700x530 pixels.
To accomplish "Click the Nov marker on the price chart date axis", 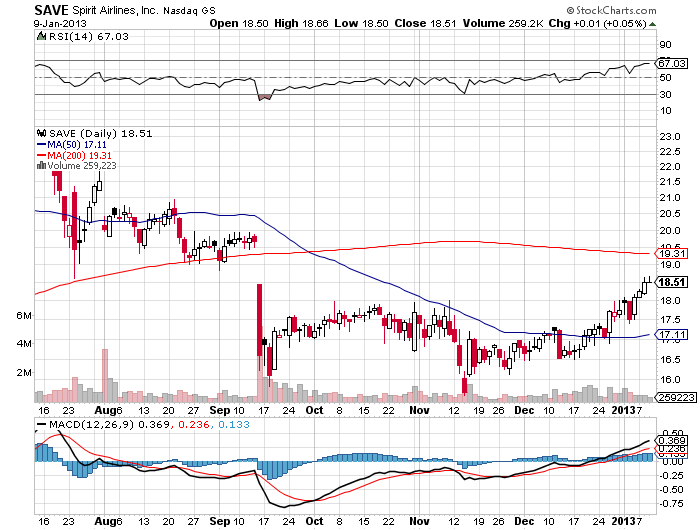I will 420,410.
